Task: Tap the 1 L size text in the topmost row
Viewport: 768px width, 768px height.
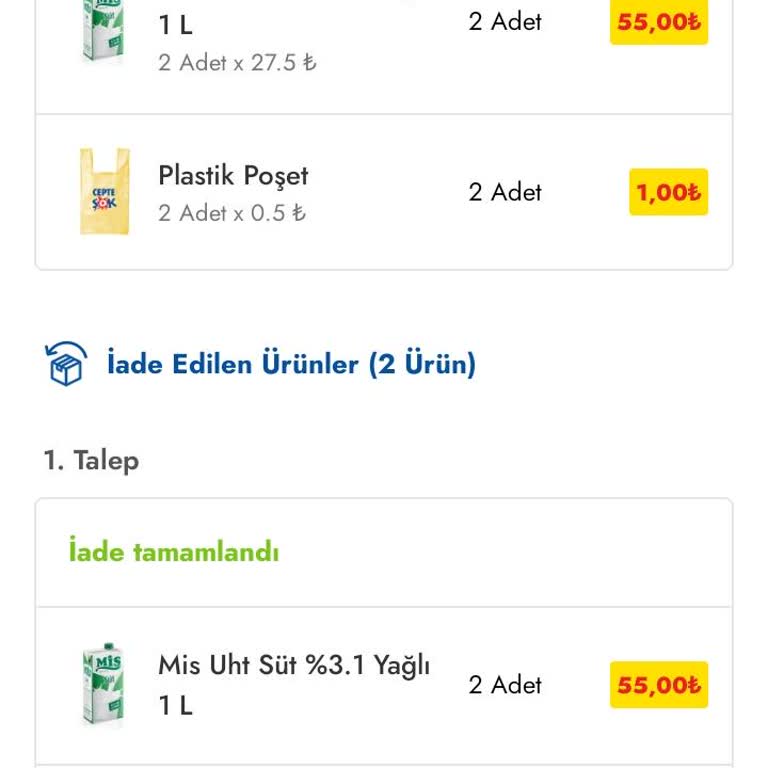Action: tap(175, 25)
